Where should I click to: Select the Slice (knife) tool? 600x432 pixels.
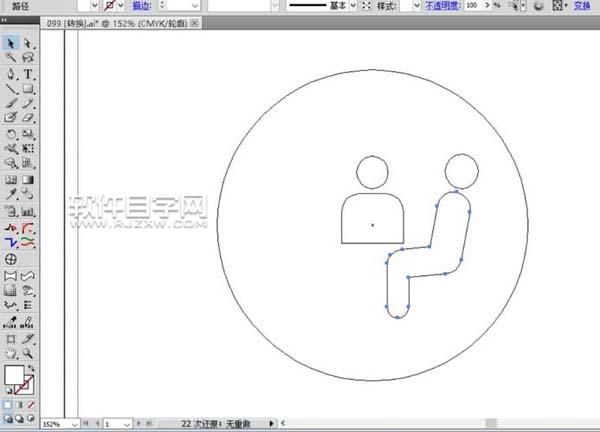[x=28, y=339]
